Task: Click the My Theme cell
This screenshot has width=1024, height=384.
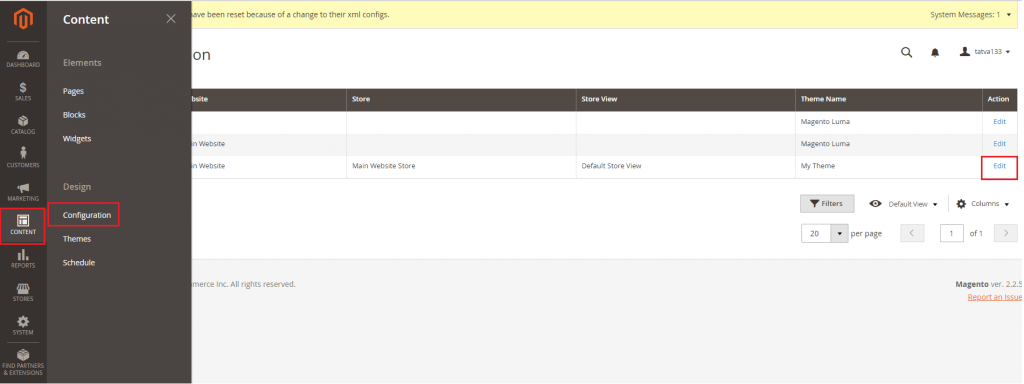Action: (888, 166)
